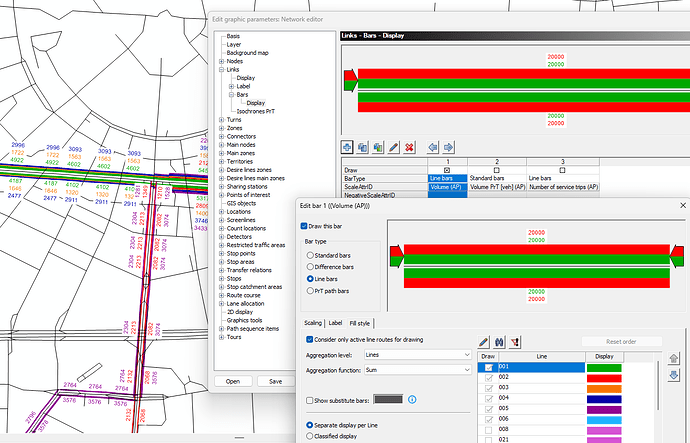690x443 pixels.
Task: Click the Reset order button
Action: pos(621,341)
